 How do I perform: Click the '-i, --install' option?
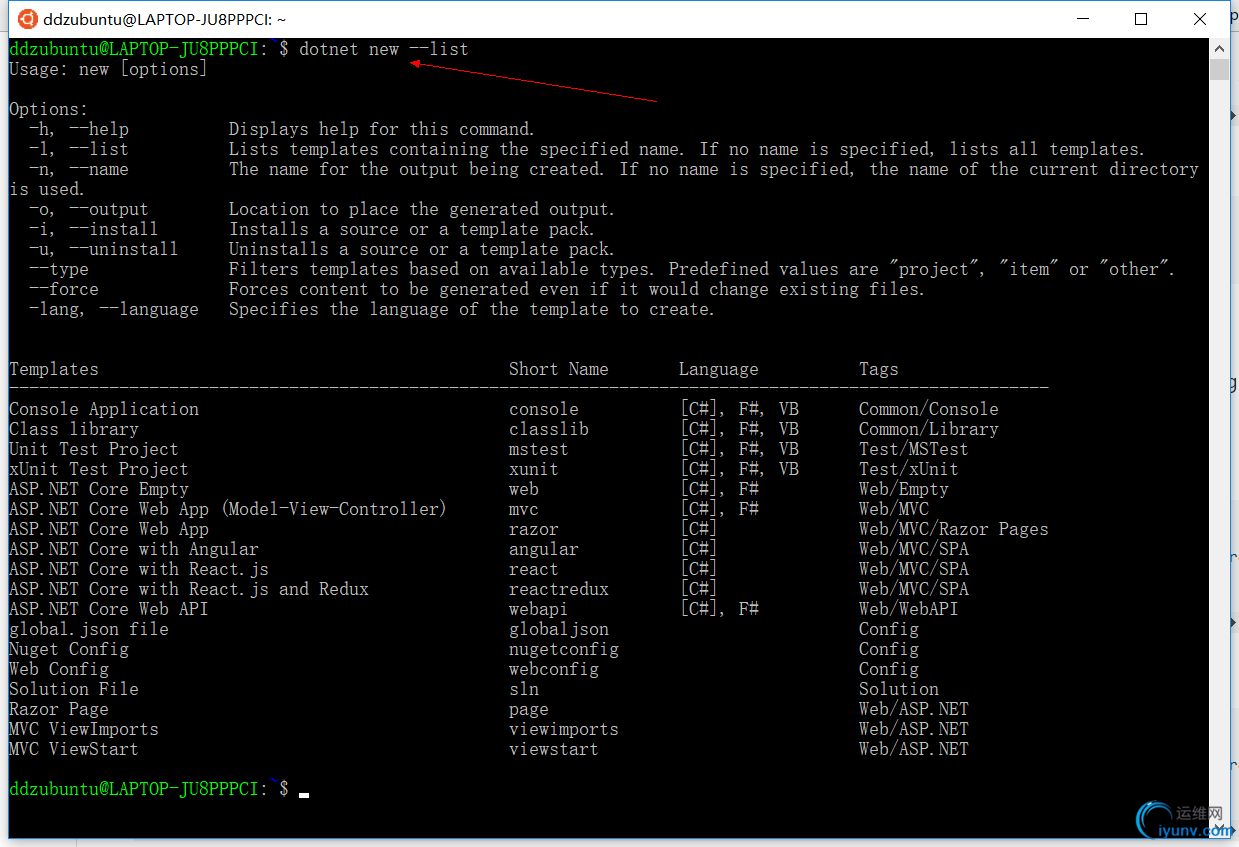coord(94,229)
